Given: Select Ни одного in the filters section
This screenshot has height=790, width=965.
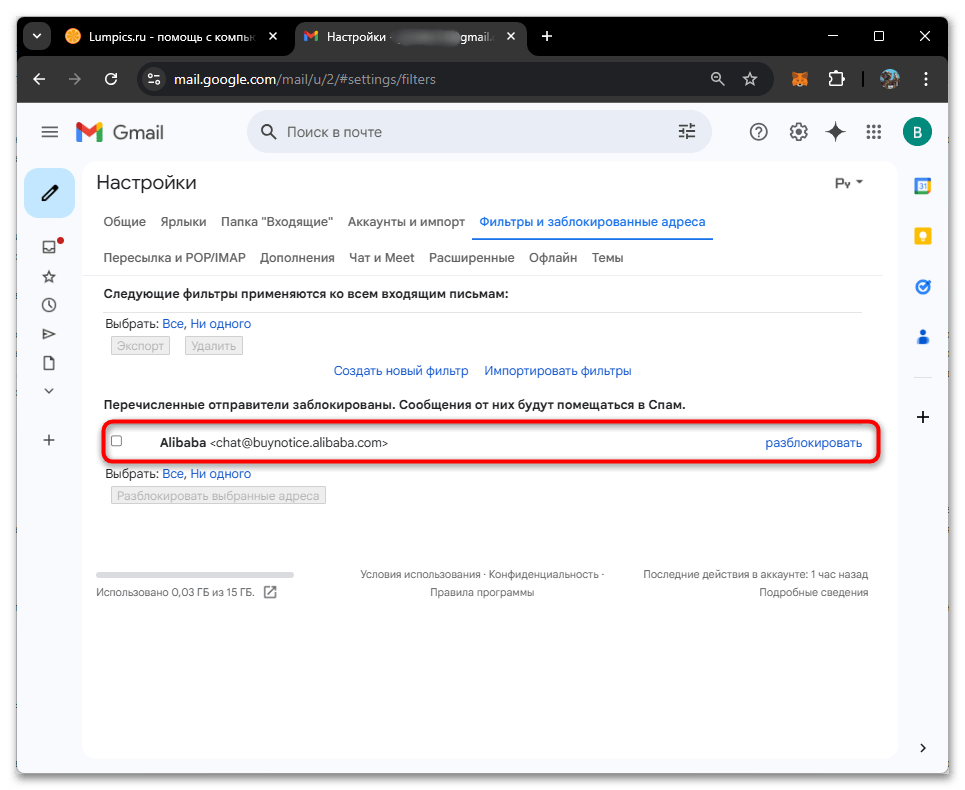Looking at the screenshot, I should 220,324.
